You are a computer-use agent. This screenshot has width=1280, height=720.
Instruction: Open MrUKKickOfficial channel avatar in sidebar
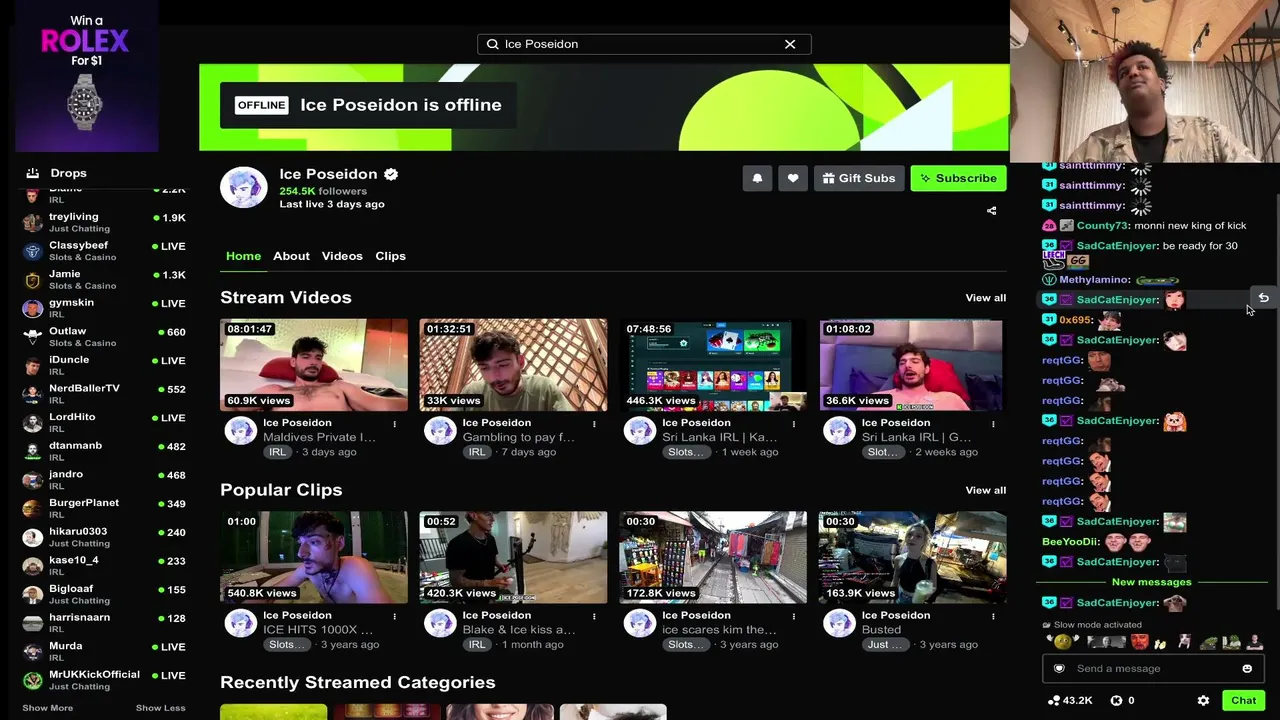pos(33,680)
